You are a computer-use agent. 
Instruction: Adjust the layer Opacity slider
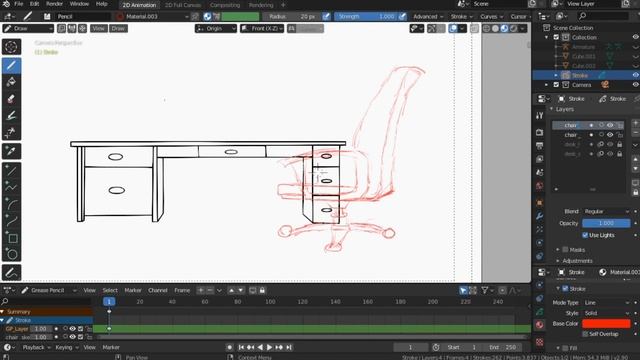[606, 223]
